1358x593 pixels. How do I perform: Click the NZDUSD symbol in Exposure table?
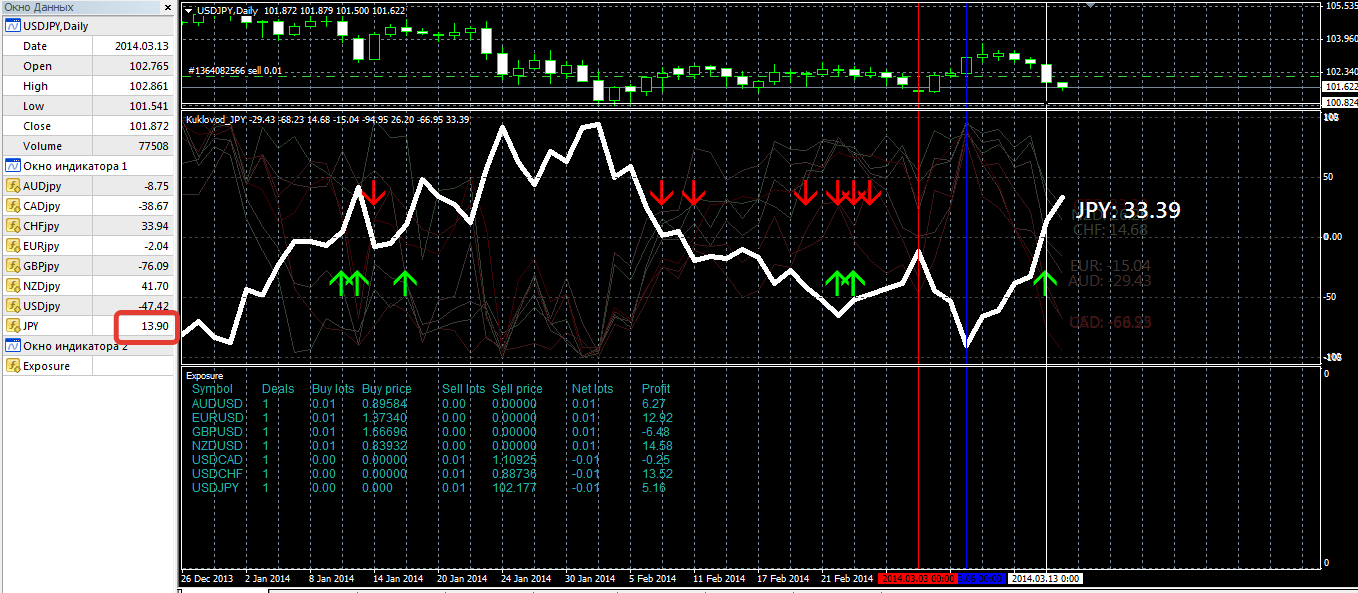(217, 445)
